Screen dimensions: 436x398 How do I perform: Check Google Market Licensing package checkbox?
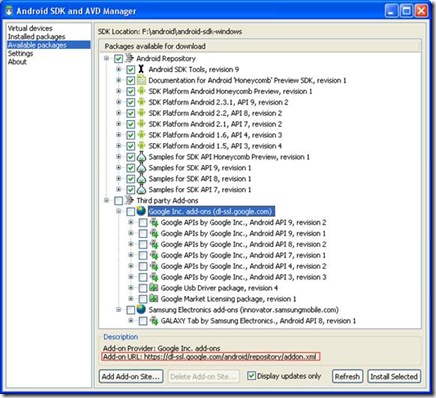[143, 299]
